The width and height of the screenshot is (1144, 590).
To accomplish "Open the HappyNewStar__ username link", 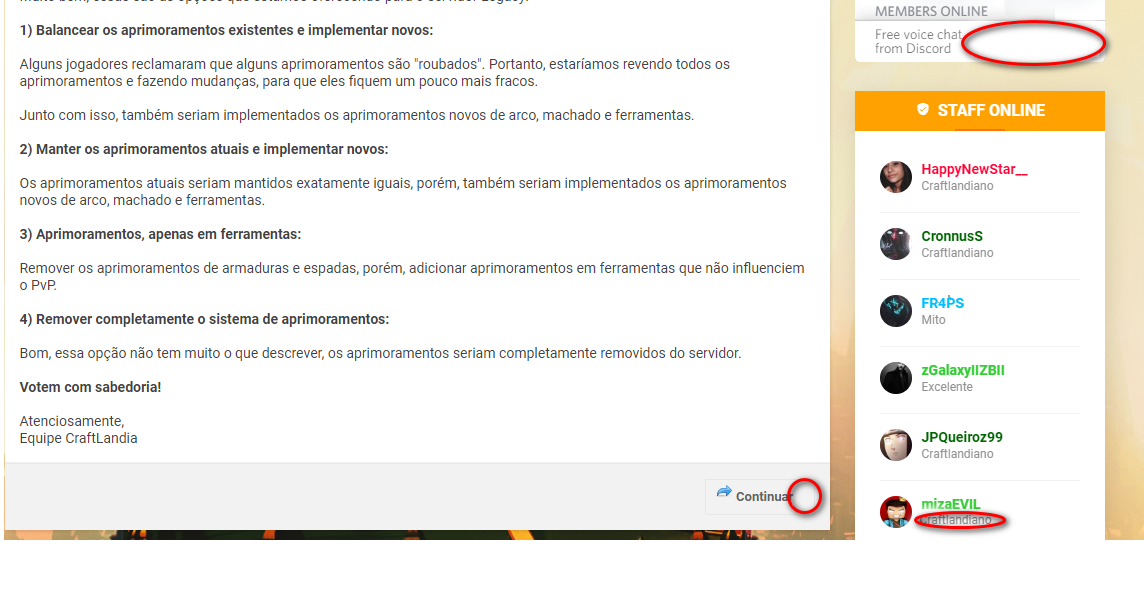I will (x=974, y=170).
